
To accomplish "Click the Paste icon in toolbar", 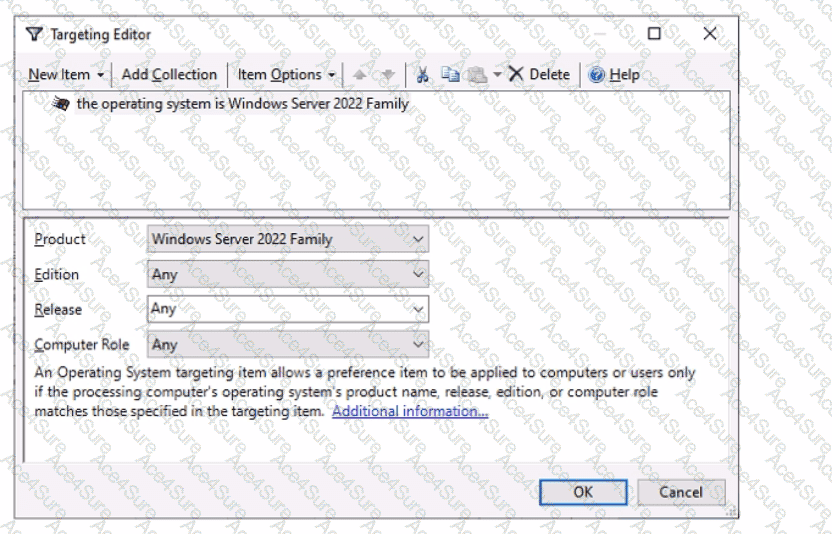I will click(476, 75).
